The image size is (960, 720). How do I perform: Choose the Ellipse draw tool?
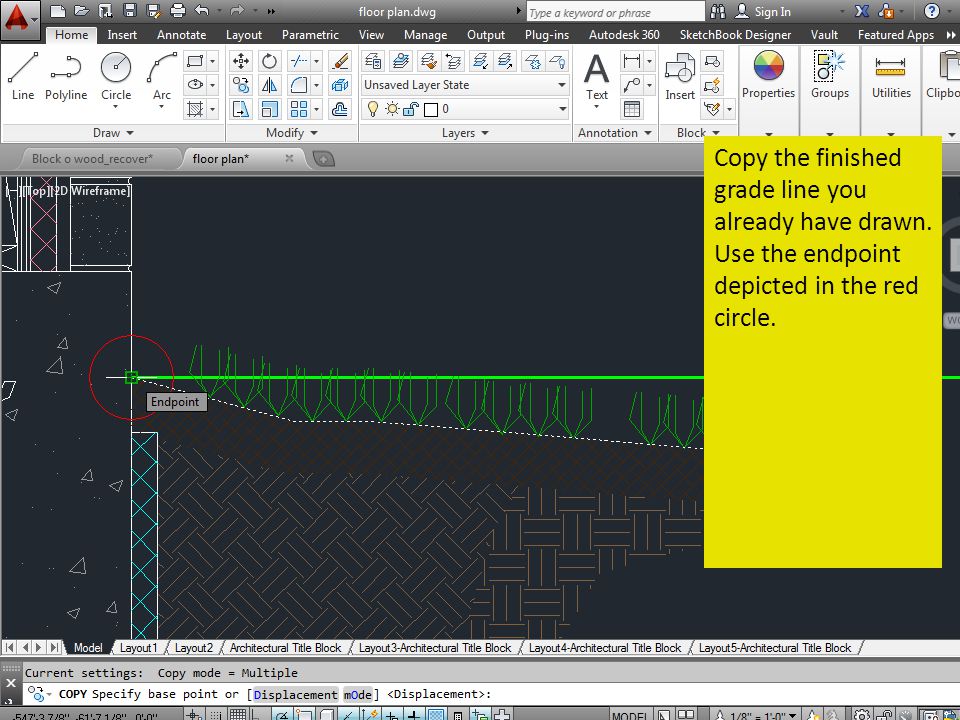pyautogui.click(x=195, y=84)
